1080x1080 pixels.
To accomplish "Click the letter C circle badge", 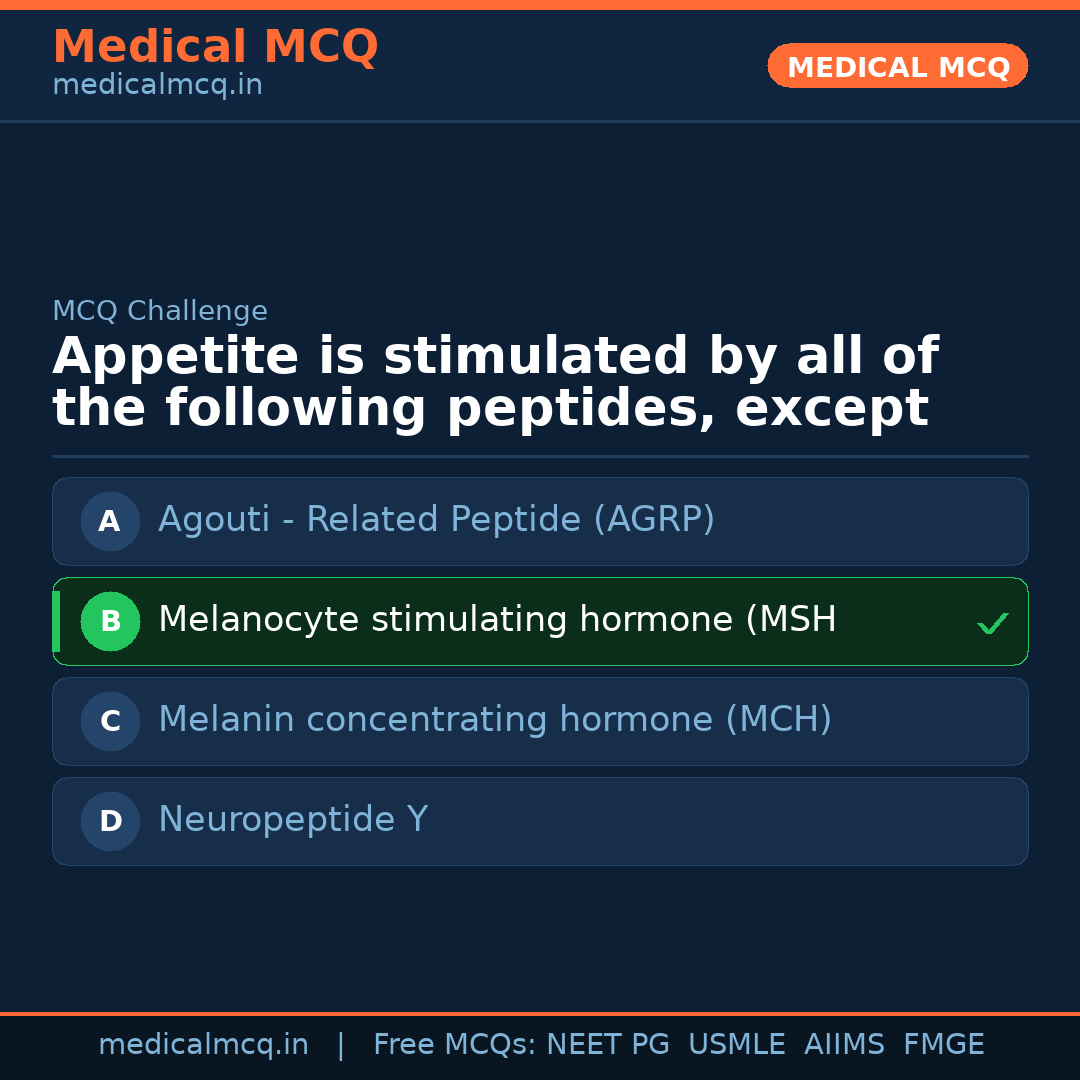I will tap(110, 721).
